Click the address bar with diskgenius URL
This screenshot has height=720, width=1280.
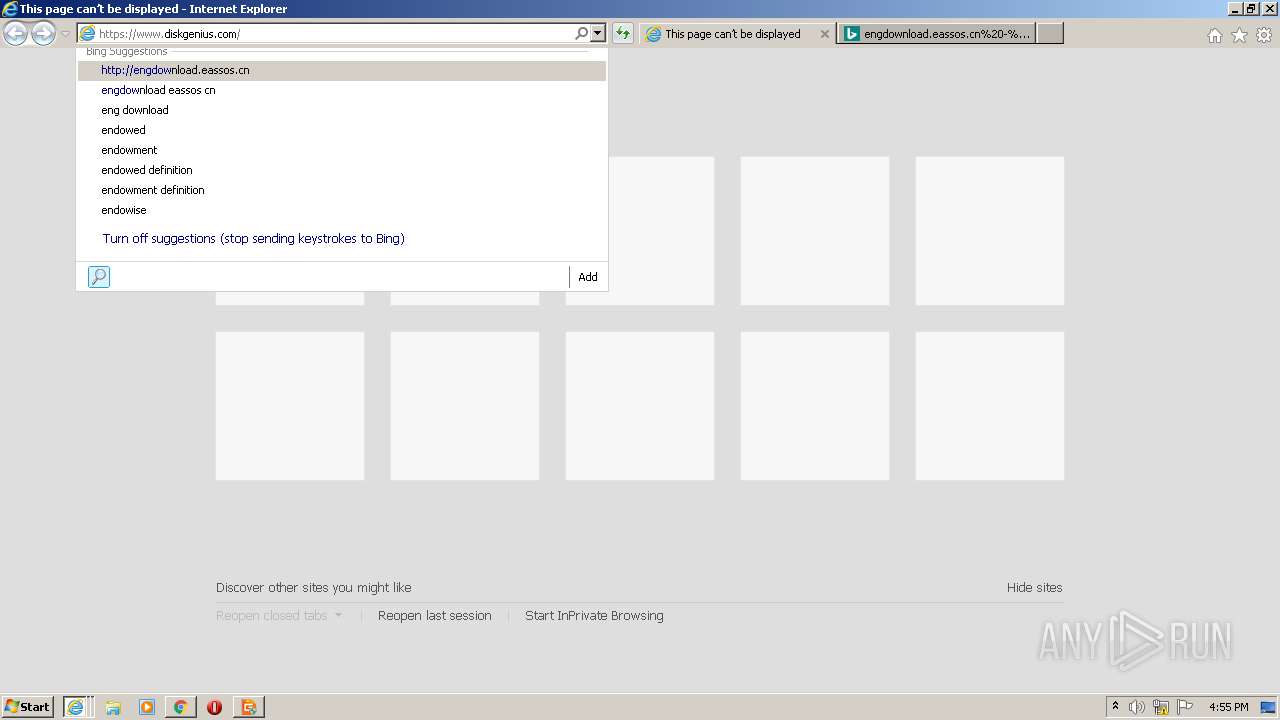pos(335,34)
